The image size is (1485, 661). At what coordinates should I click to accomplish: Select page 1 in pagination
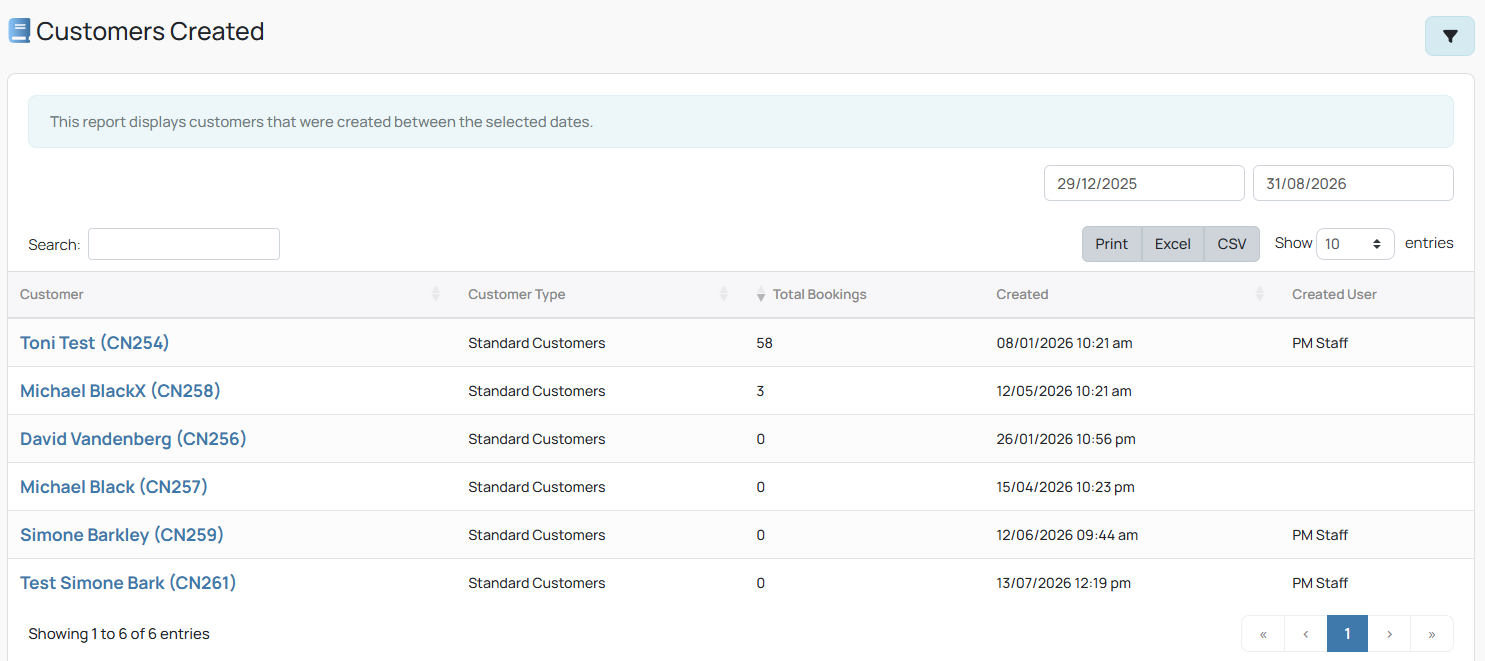point(1347,634)
